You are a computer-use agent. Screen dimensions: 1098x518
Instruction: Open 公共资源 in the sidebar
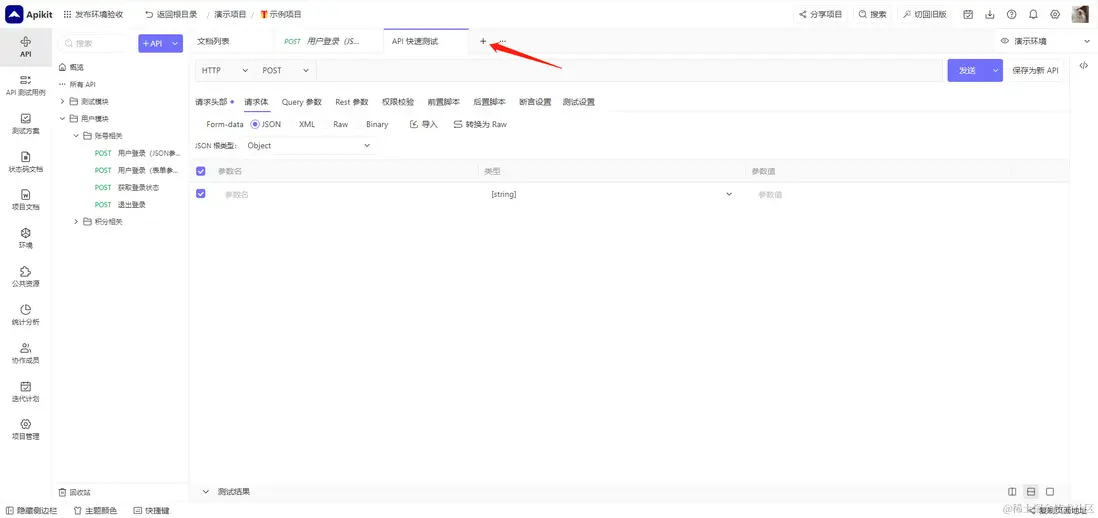(25, 276)
